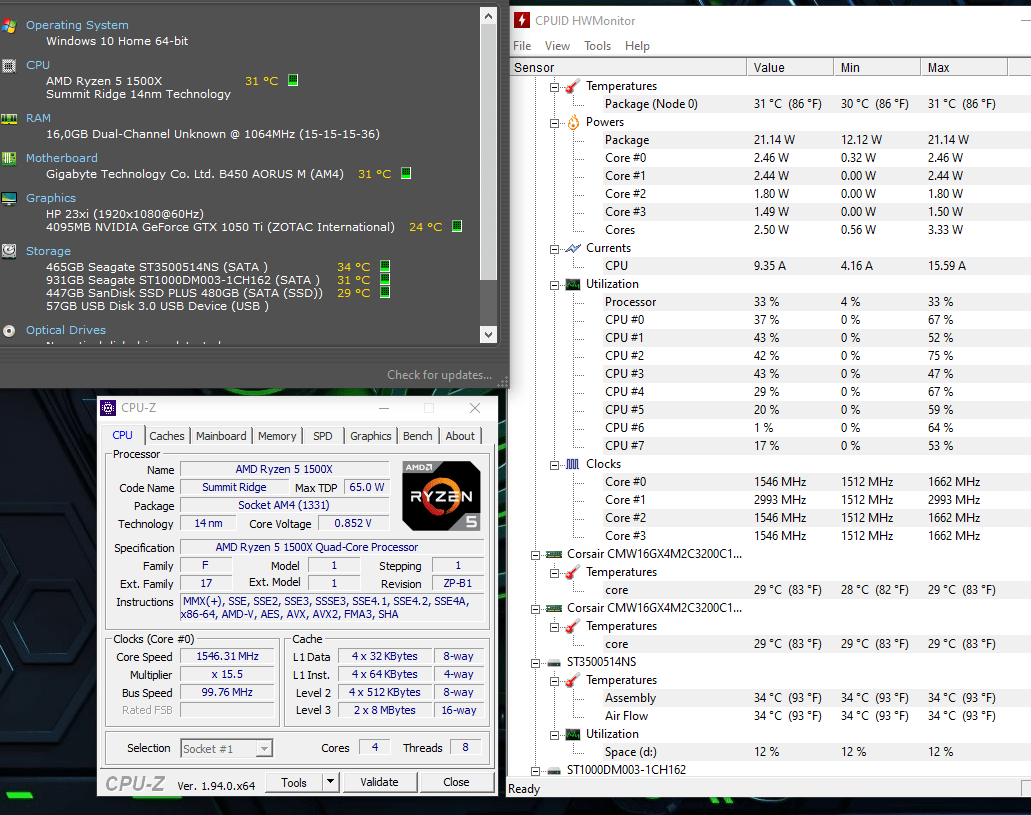
Task: Click the graph icon beside Currents in HWMonitor
Action: coord(573,248)
